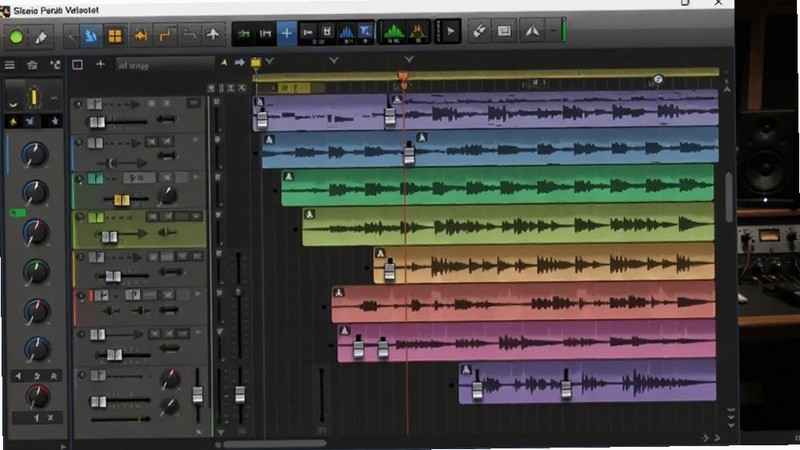Screen dimensions: 800x450
Task: Open the hamburger menu icon
Action: (10, 65)
